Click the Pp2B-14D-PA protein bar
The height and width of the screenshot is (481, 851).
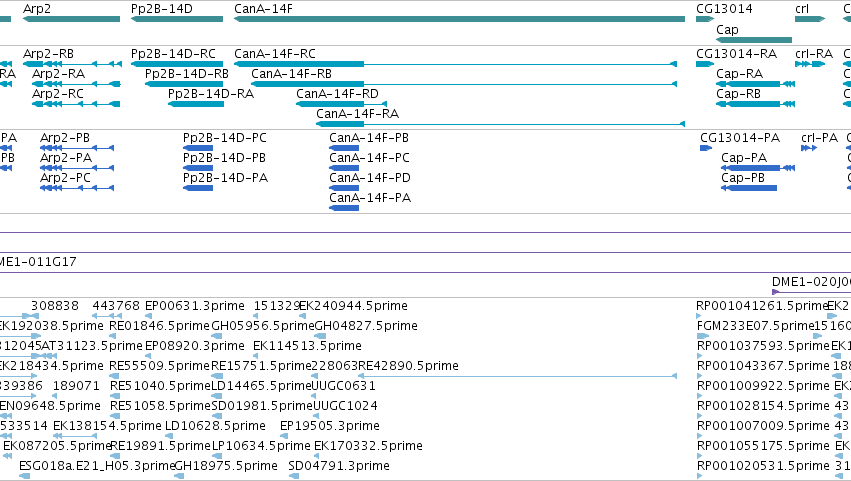point(198,188)
